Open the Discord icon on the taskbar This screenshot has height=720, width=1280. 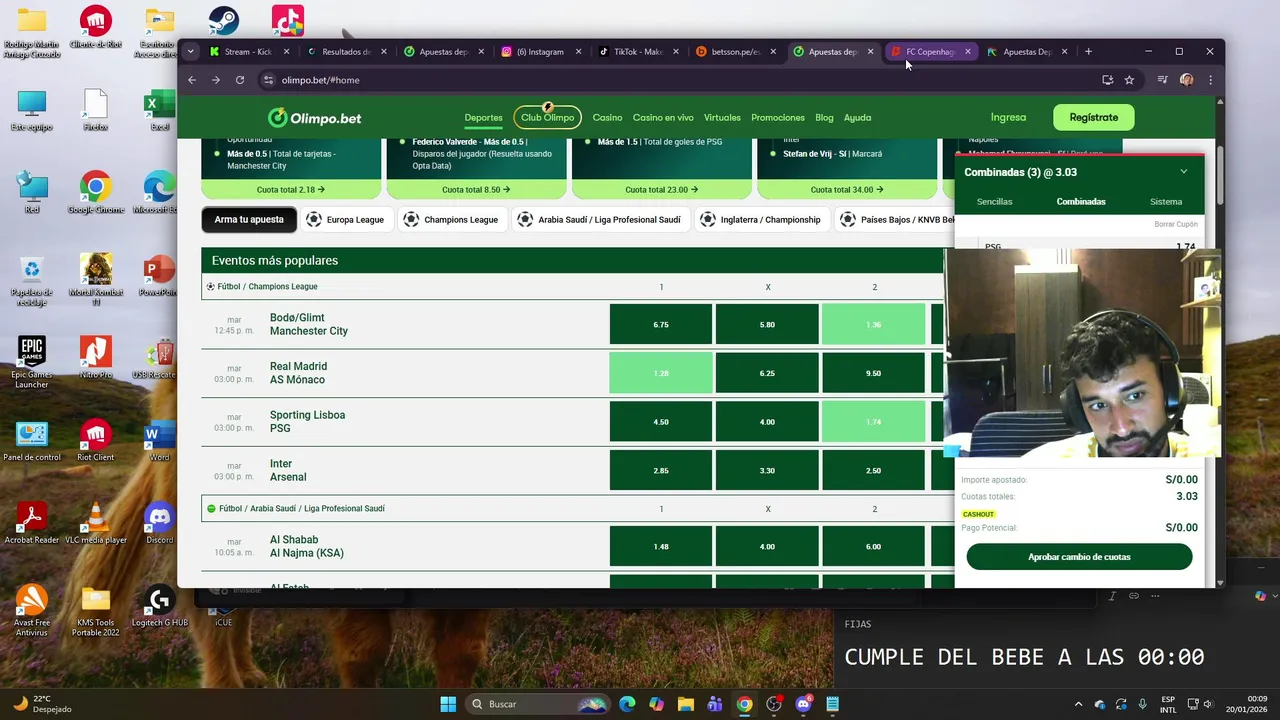coord(803,704)
